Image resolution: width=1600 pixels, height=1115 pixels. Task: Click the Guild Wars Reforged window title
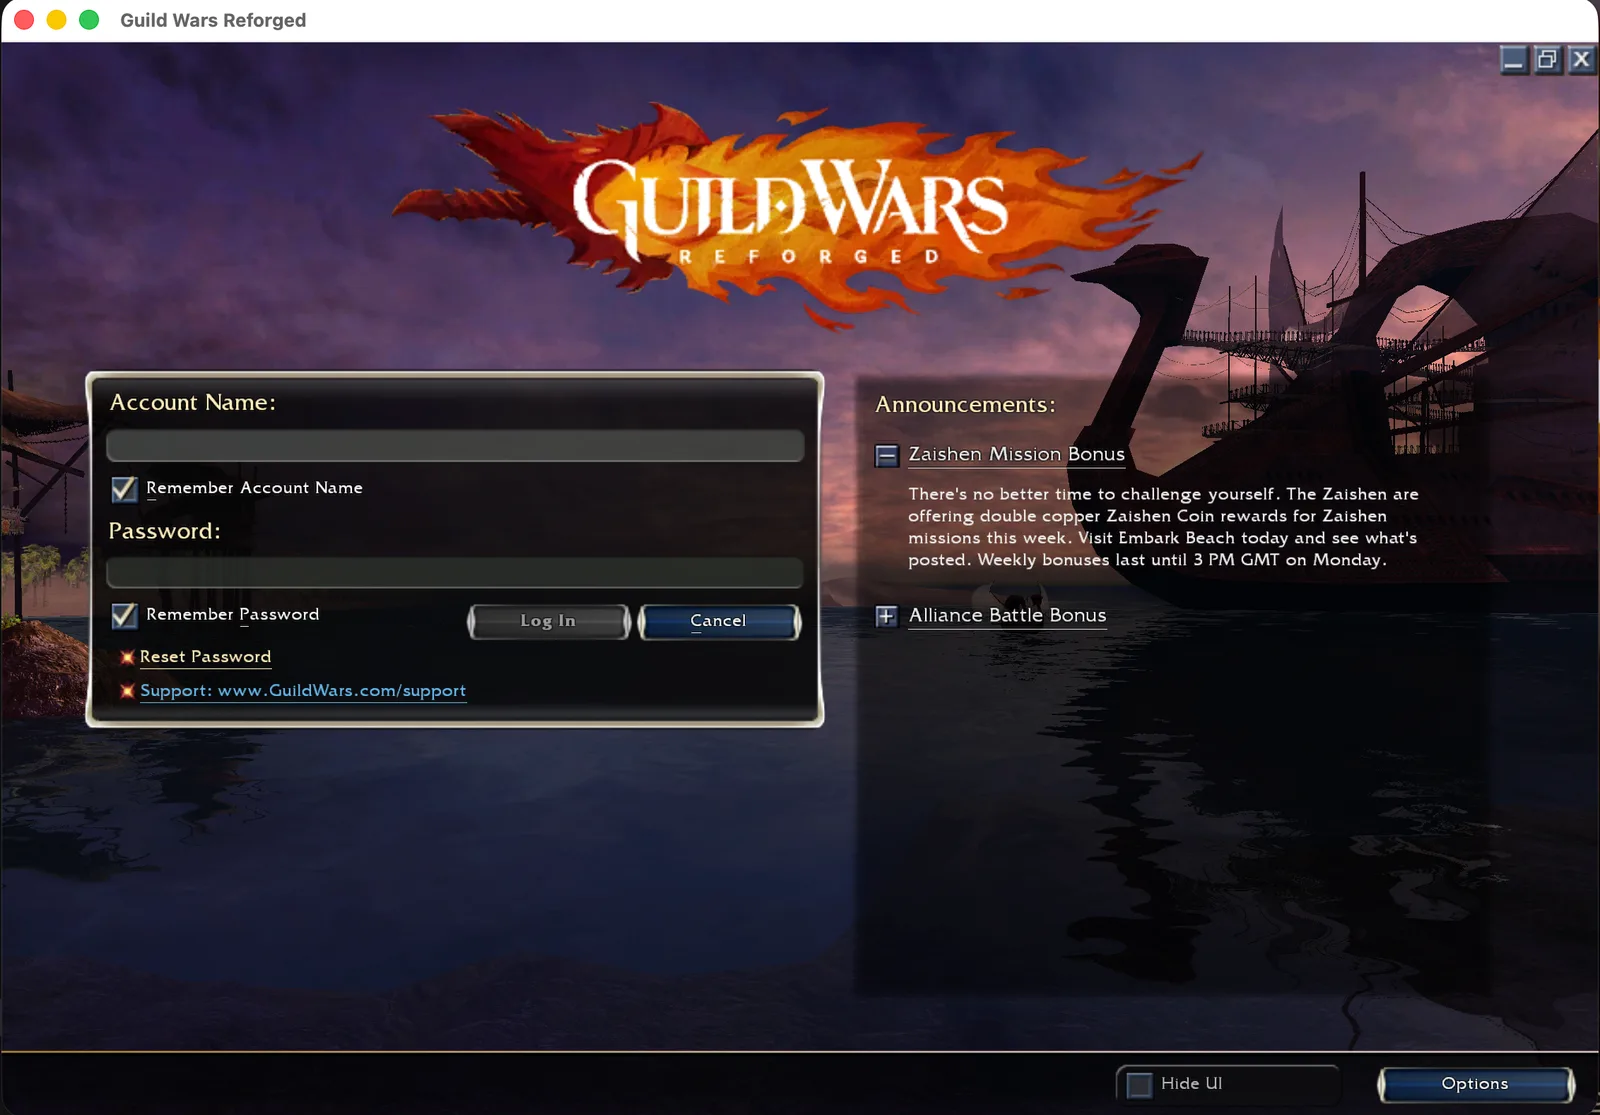click(x=213, y=20)
